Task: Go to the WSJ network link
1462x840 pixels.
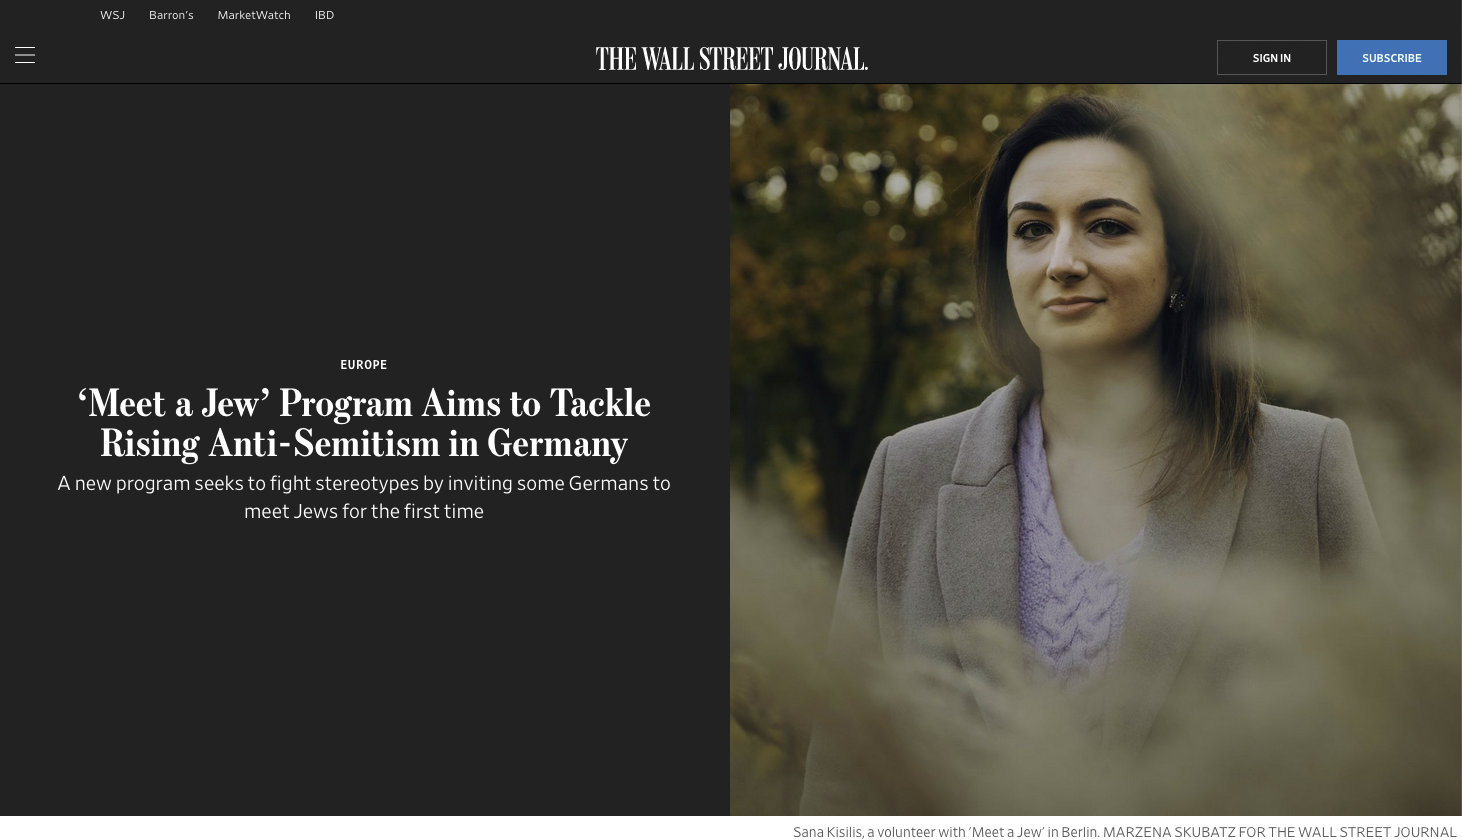Action: [x=112, y=15]
